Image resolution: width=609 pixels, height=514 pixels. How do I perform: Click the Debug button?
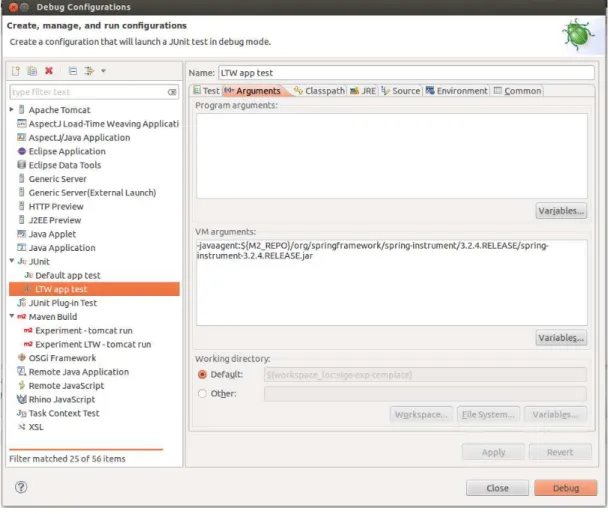(x=566, y=488)
